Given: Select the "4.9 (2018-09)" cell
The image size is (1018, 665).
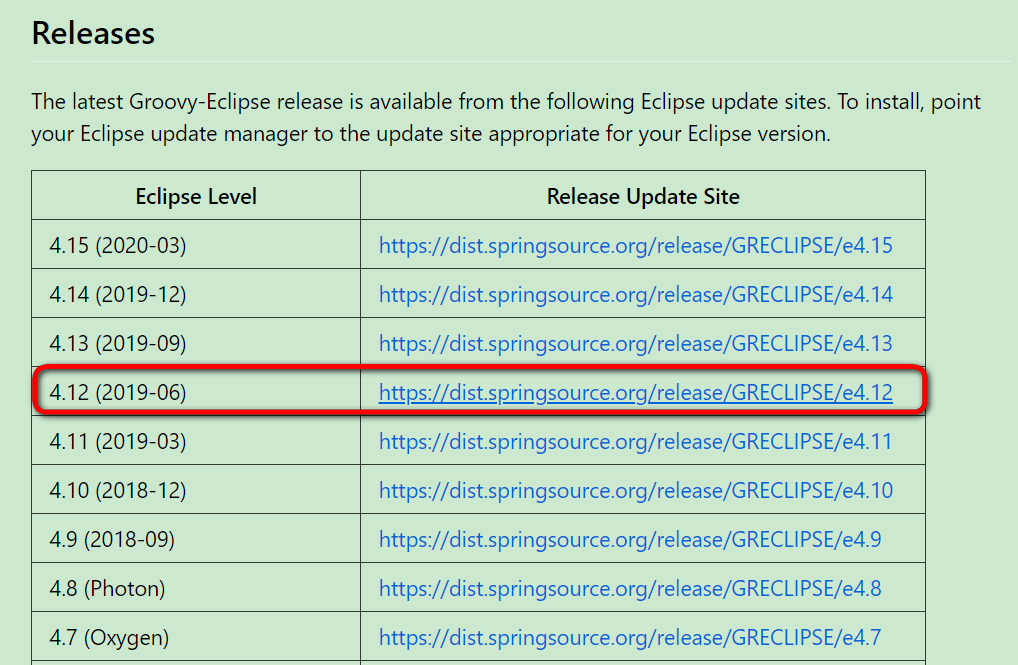Looking at the screenshot, I should [196, 538].
